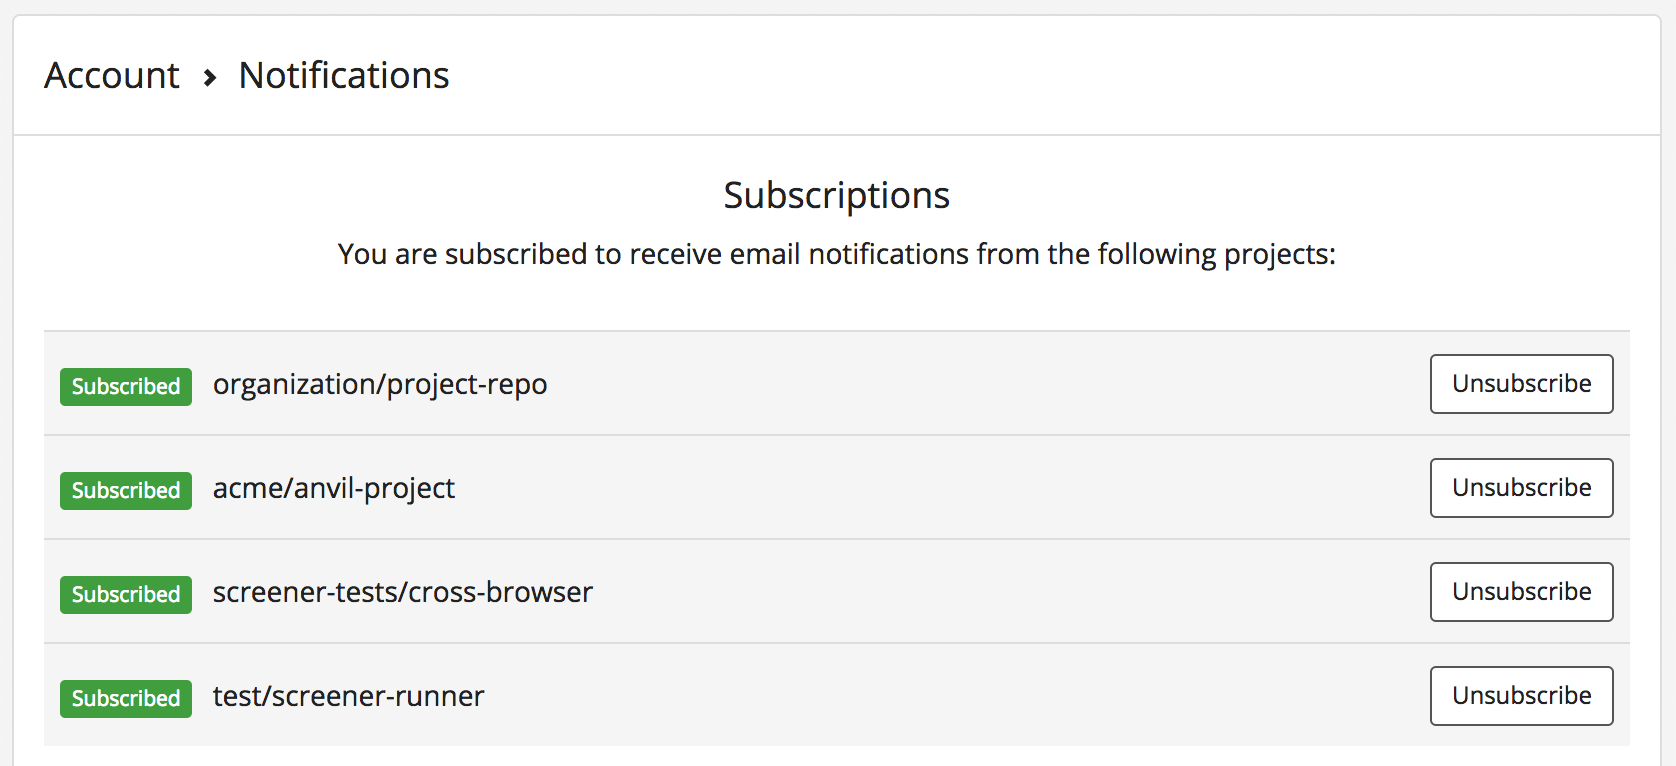This screenshot has height=766, width=1676.
Task: Toggle the Subscribed badge for test/screener-runner
Action: point(125,699)
